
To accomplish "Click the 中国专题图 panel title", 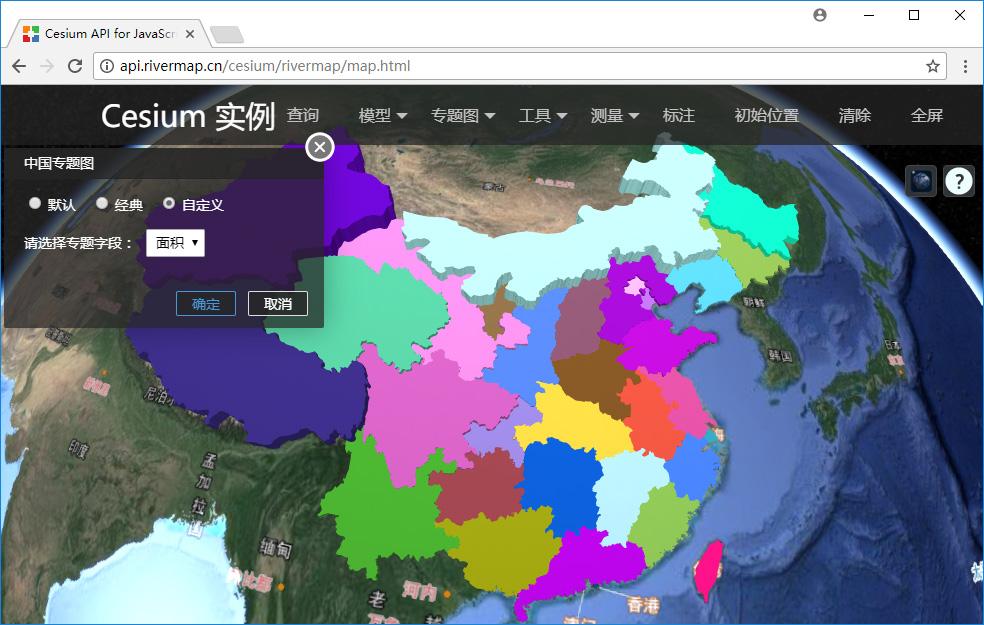I will (x=59, y=163).
